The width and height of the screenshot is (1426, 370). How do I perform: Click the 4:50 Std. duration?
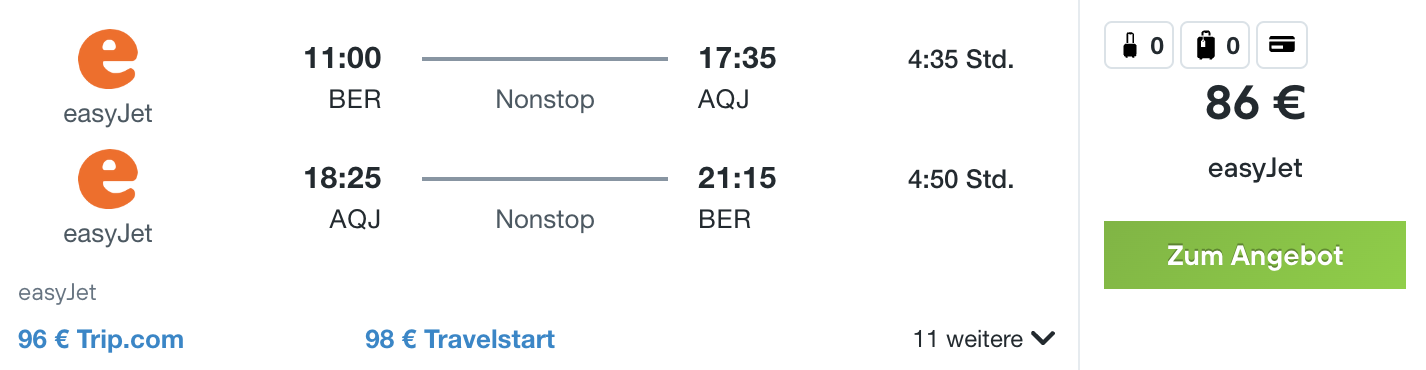[x=961, y=180]
